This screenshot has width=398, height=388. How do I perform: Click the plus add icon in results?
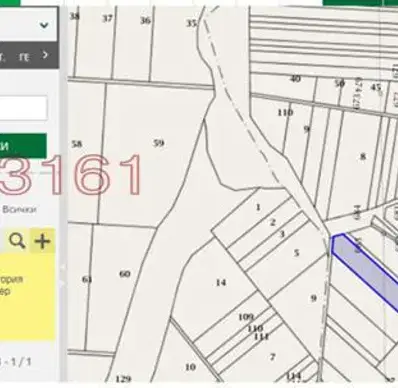click(42, 240)
